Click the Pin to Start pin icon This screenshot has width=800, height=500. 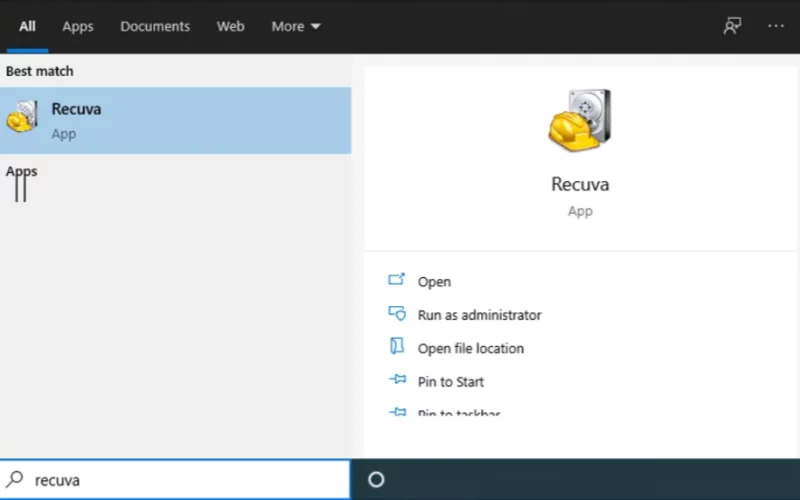pyautogui.click(x=397, y=379)
